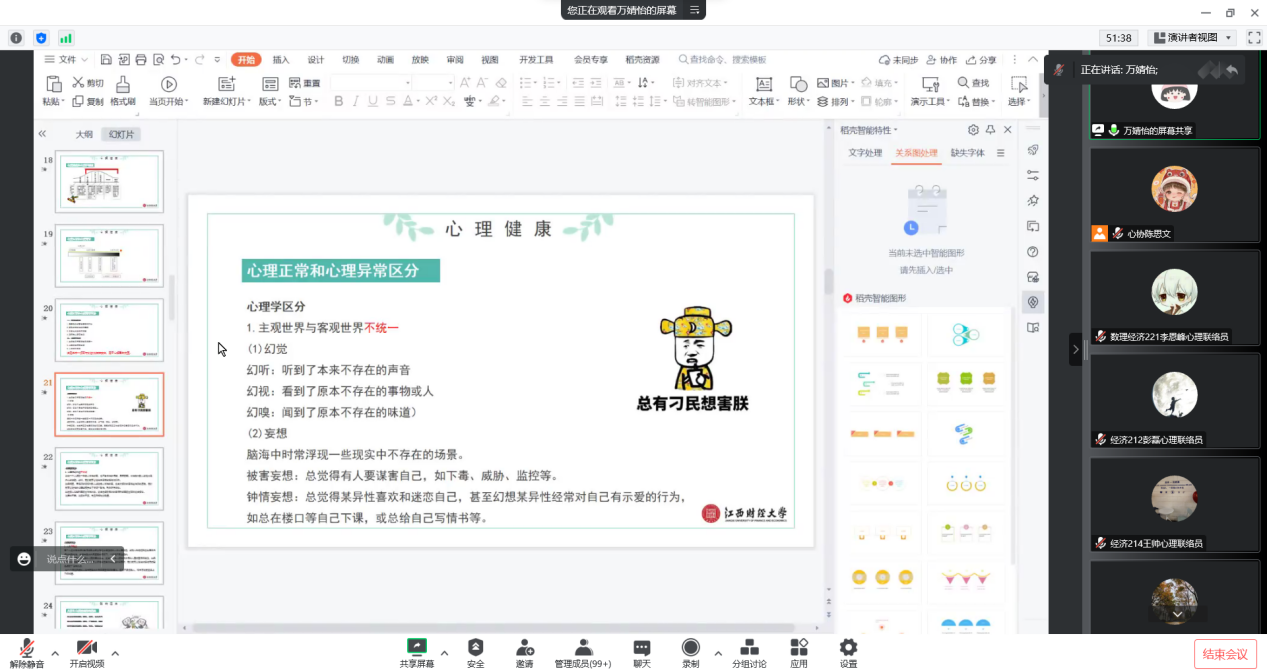Check the green network signal icon
The height and width of the screenshot is (671, 1267).
[x=66, y=38]
